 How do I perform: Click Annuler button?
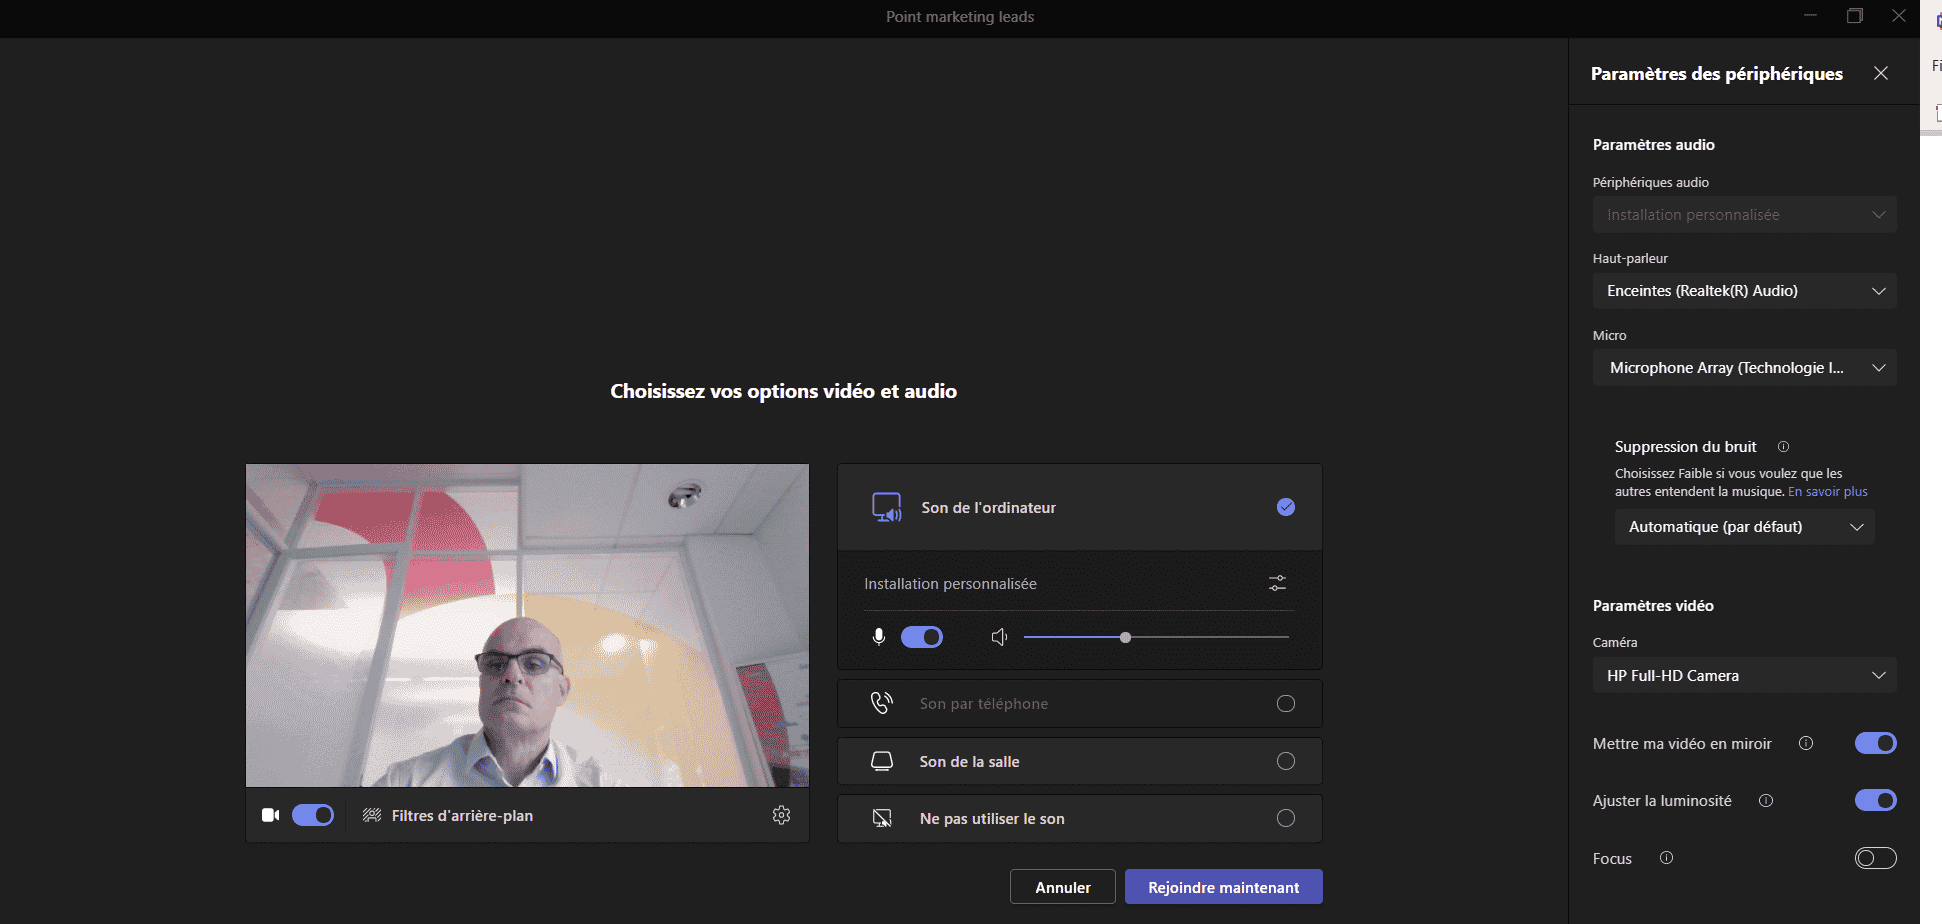tap(1063, 887)
